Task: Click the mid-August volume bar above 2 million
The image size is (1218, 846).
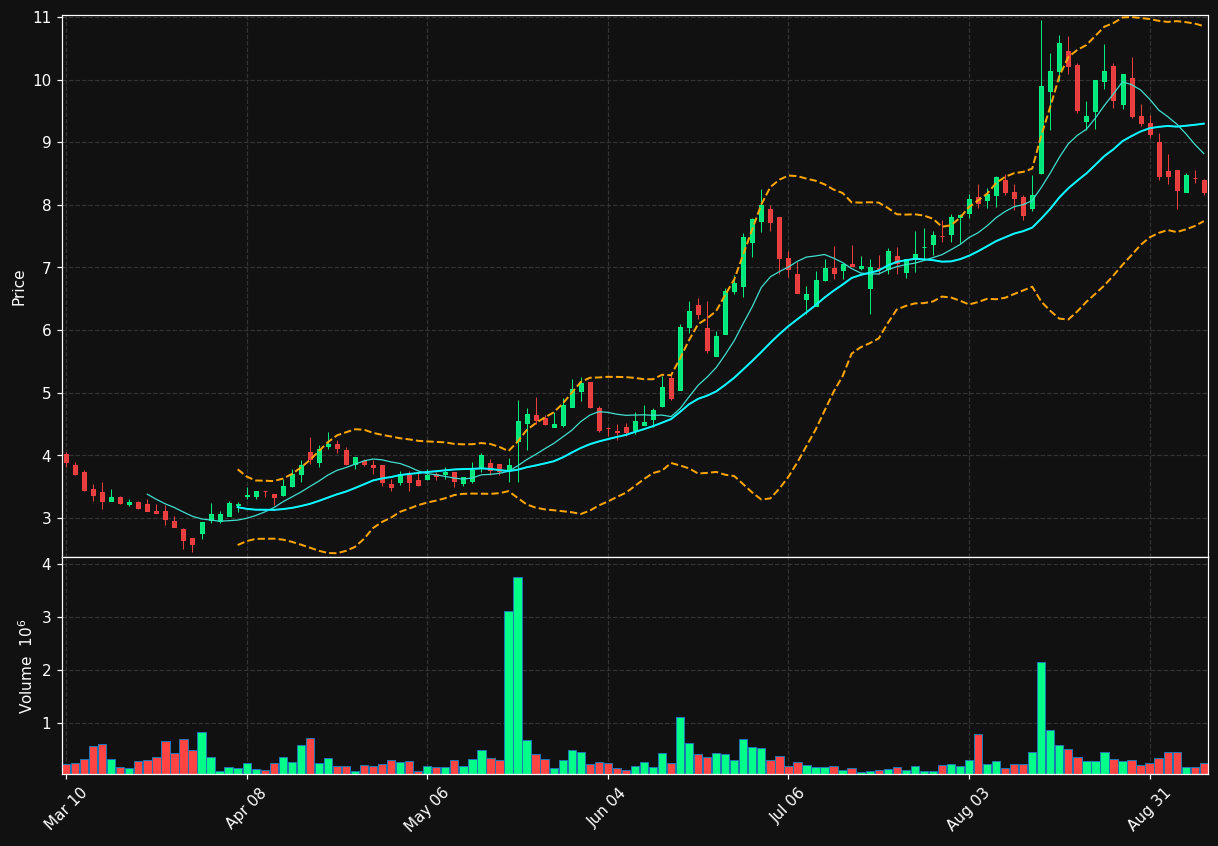Action: click(x=1041, y=718)
